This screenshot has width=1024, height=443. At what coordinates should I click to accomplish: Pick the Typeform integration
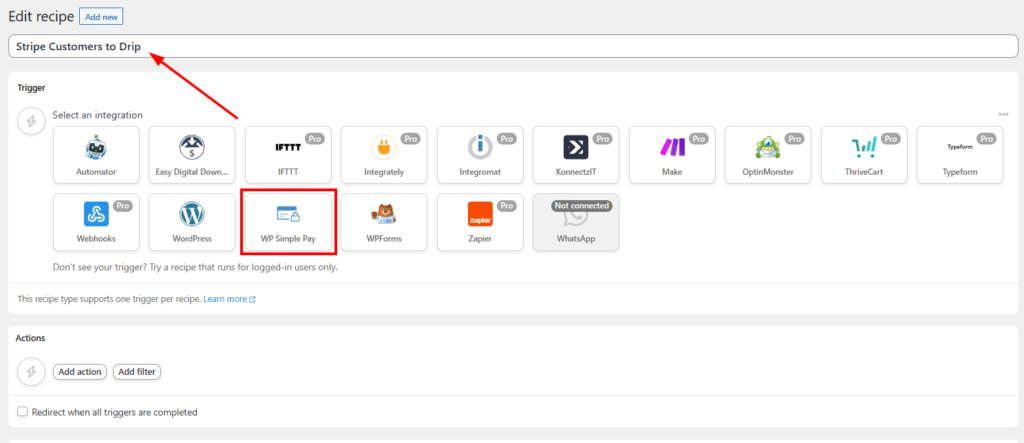[960, 154]
